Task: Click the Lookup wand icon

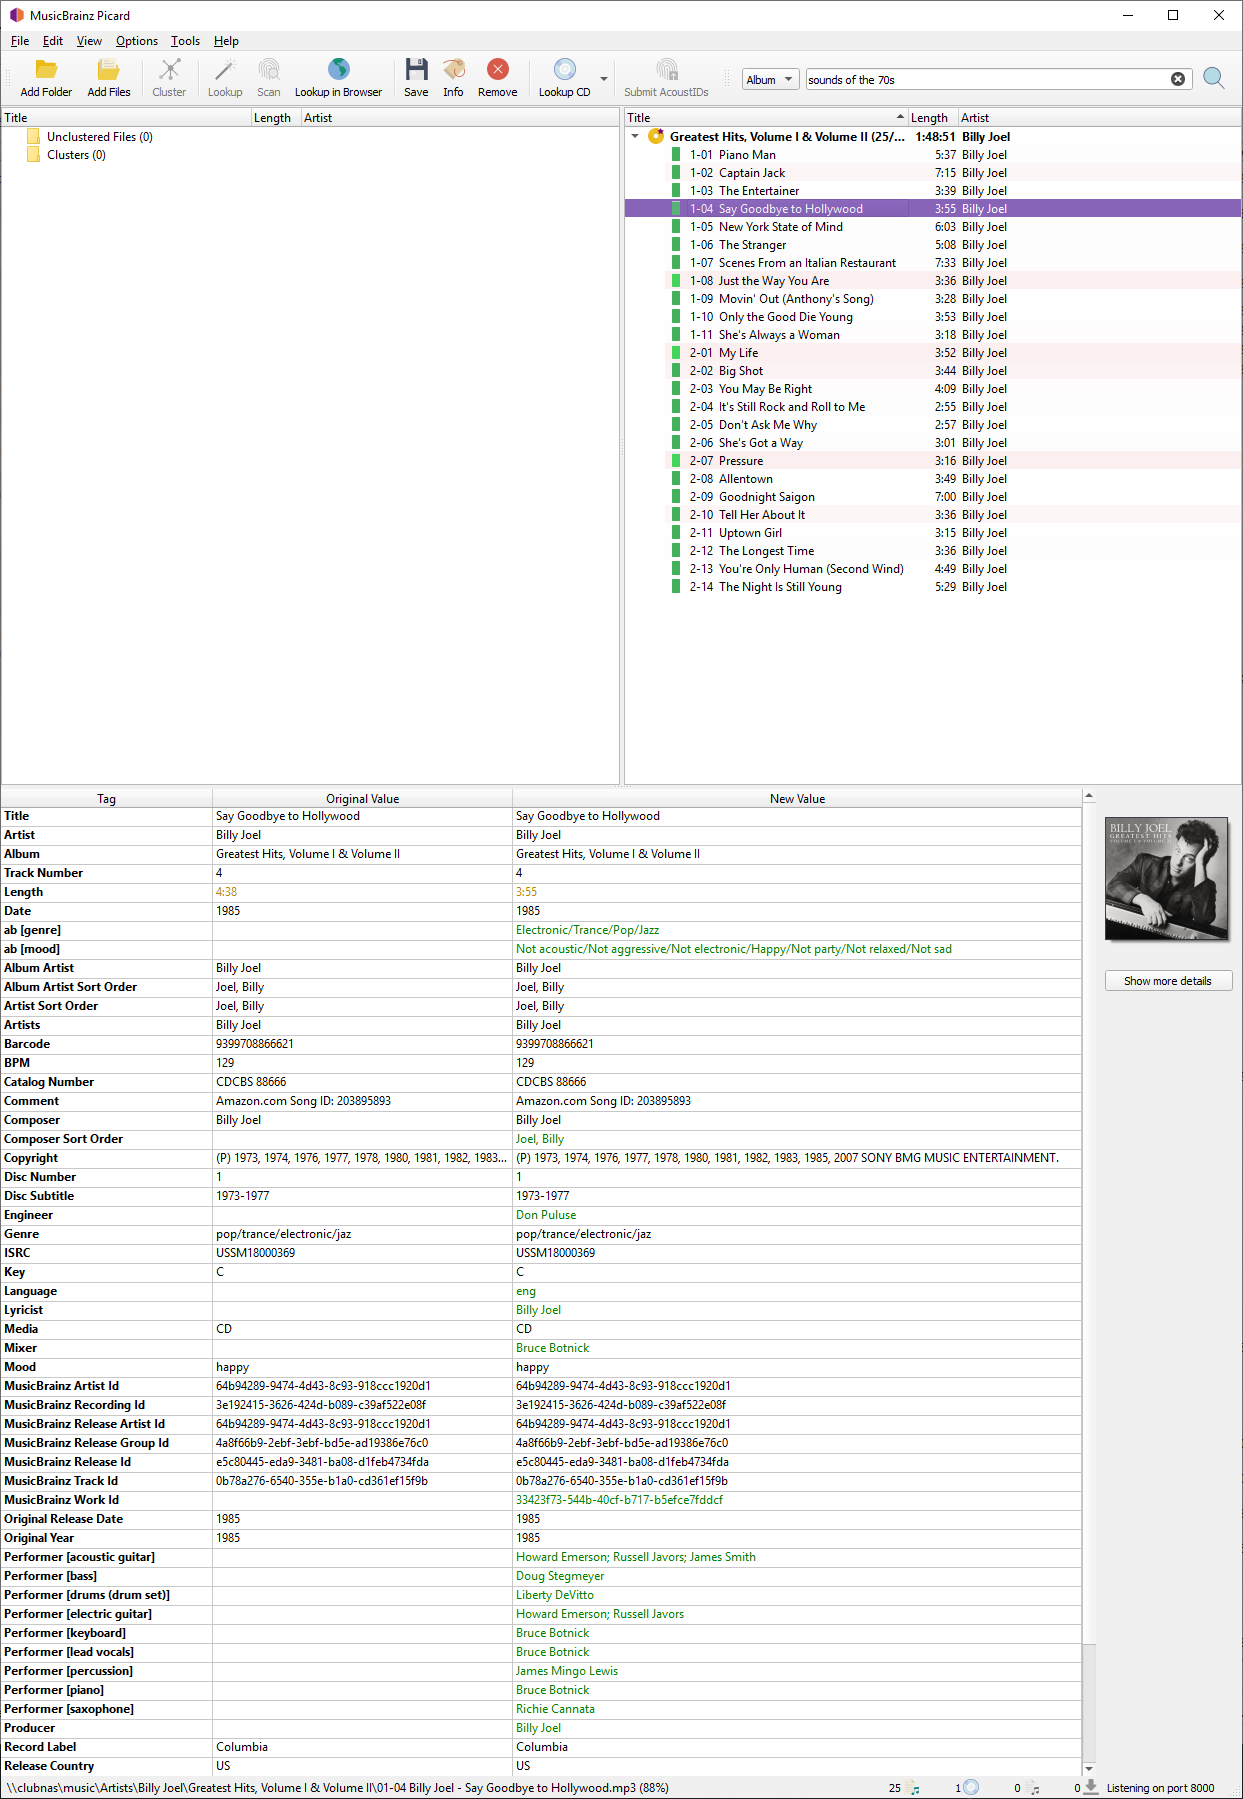Action: pos(225,69)
